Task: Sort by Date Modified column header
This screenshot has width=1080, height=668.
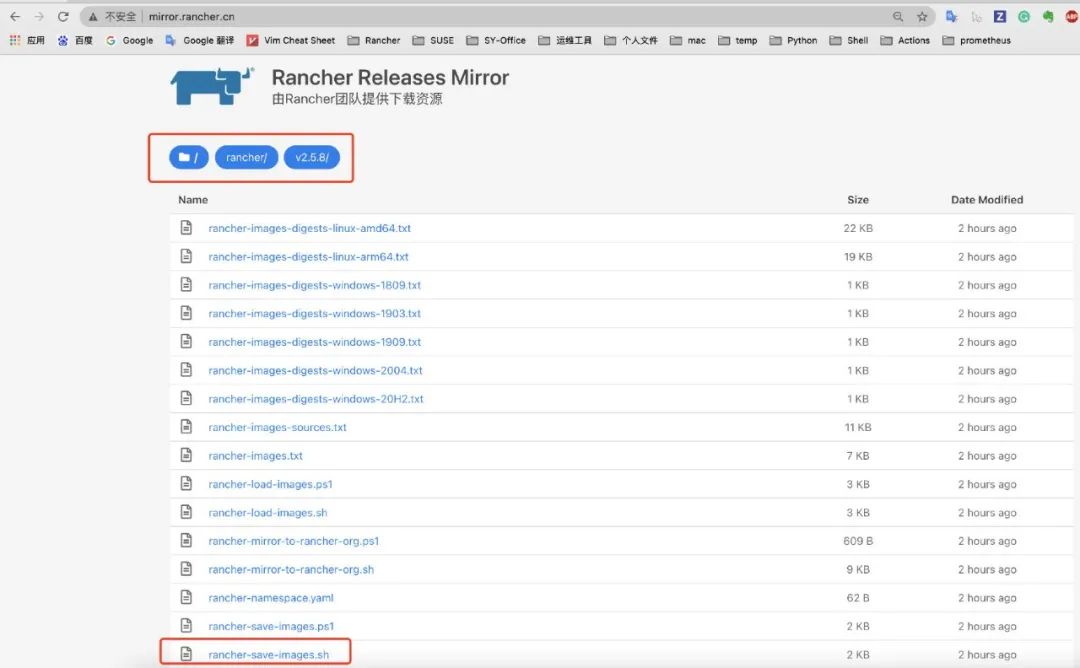Action: tap(987, 200)
